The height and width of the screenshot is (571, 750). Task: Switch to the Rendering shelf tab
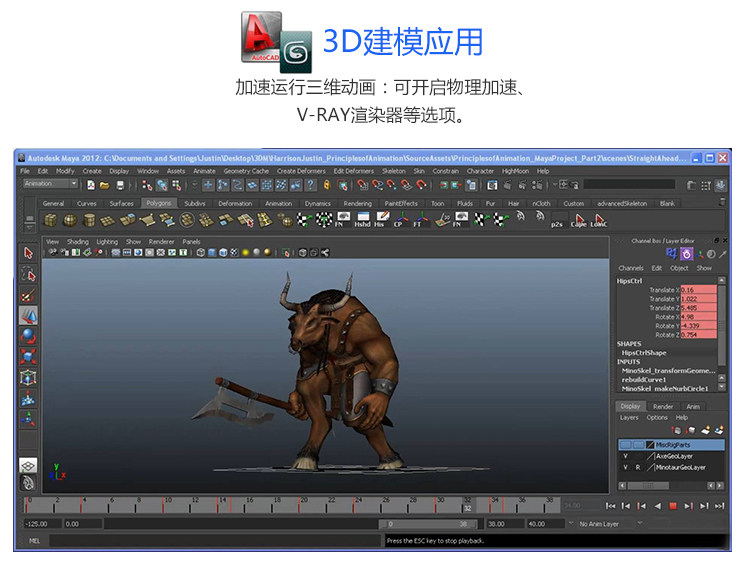[357, 204]
